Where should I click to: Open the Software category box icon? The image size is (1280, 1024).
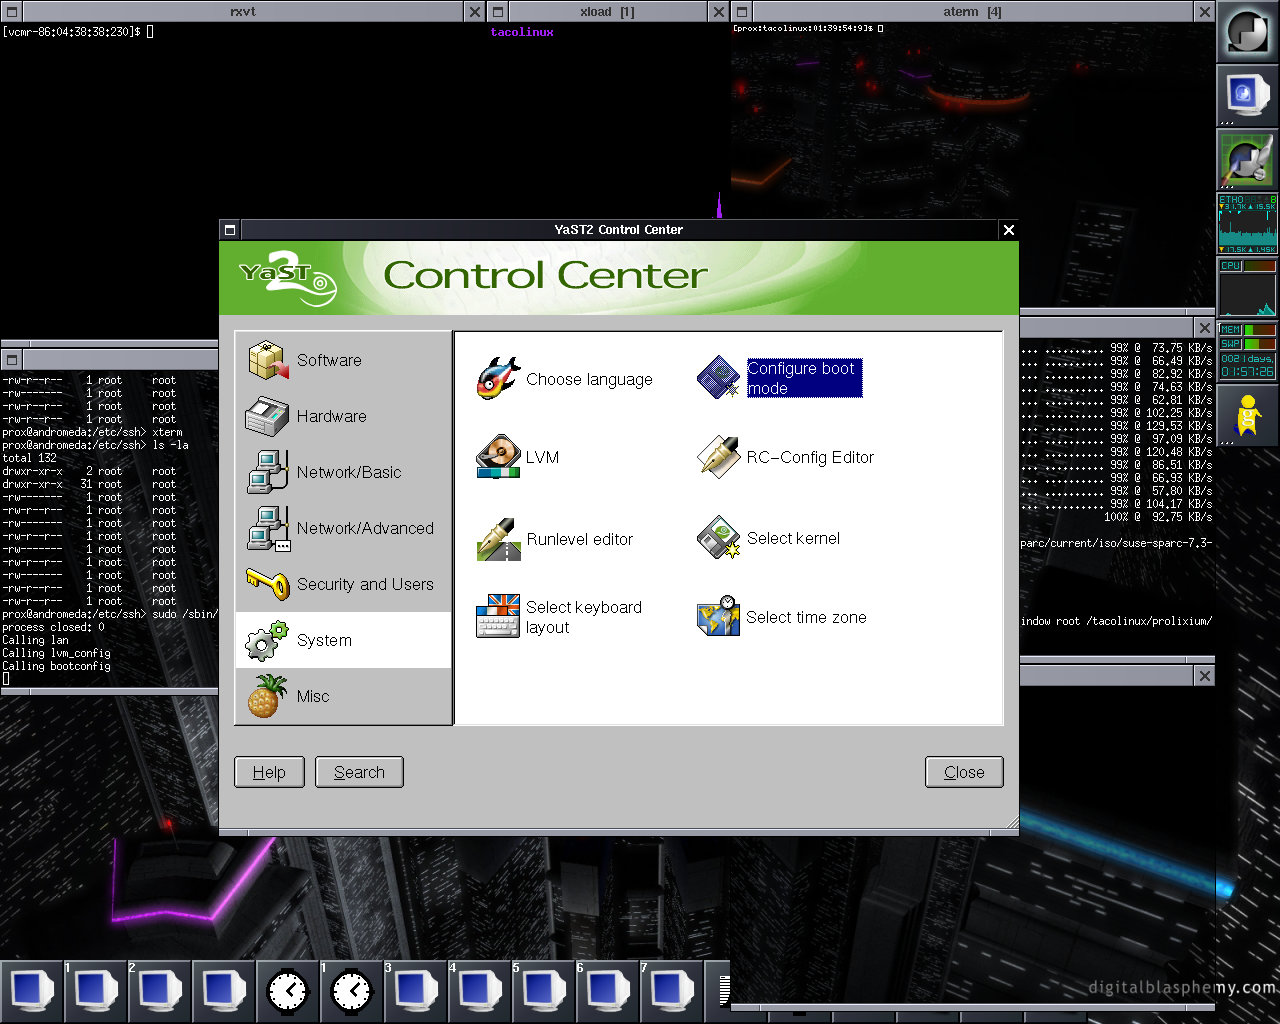pos(268,360)
